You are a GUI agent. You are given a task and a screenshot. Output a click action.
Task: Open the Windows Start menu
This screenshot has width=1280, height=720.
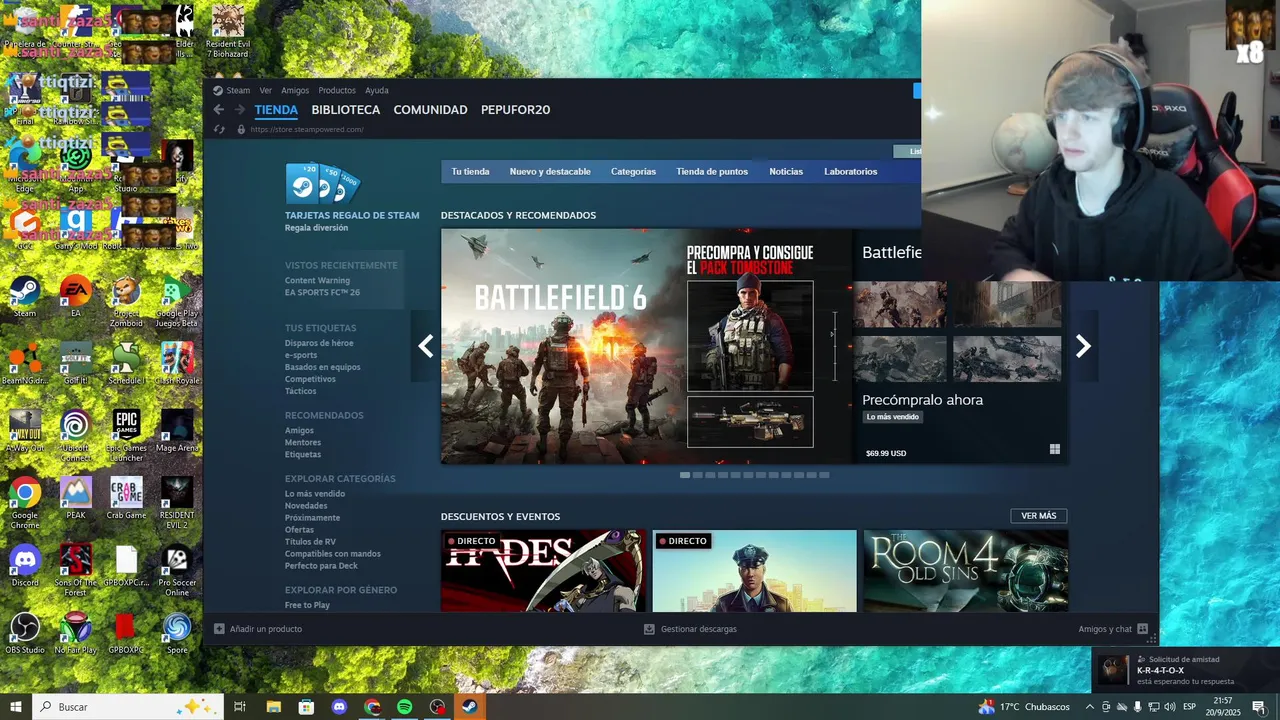(x=16, y=707)
